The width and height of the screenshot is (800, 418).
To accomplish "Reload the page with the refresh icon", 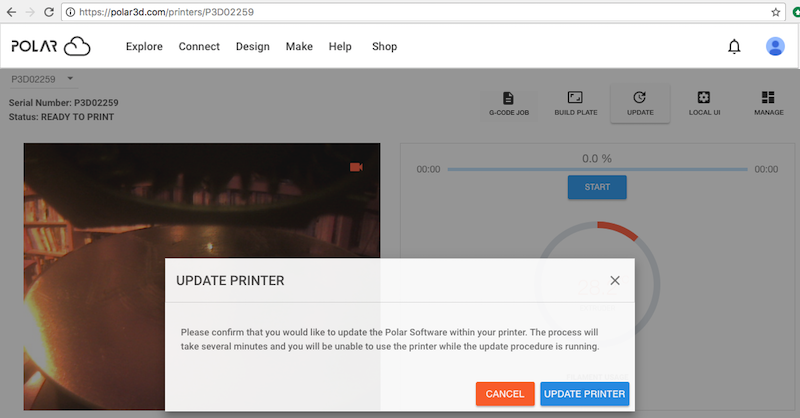I will click(49, 12).
